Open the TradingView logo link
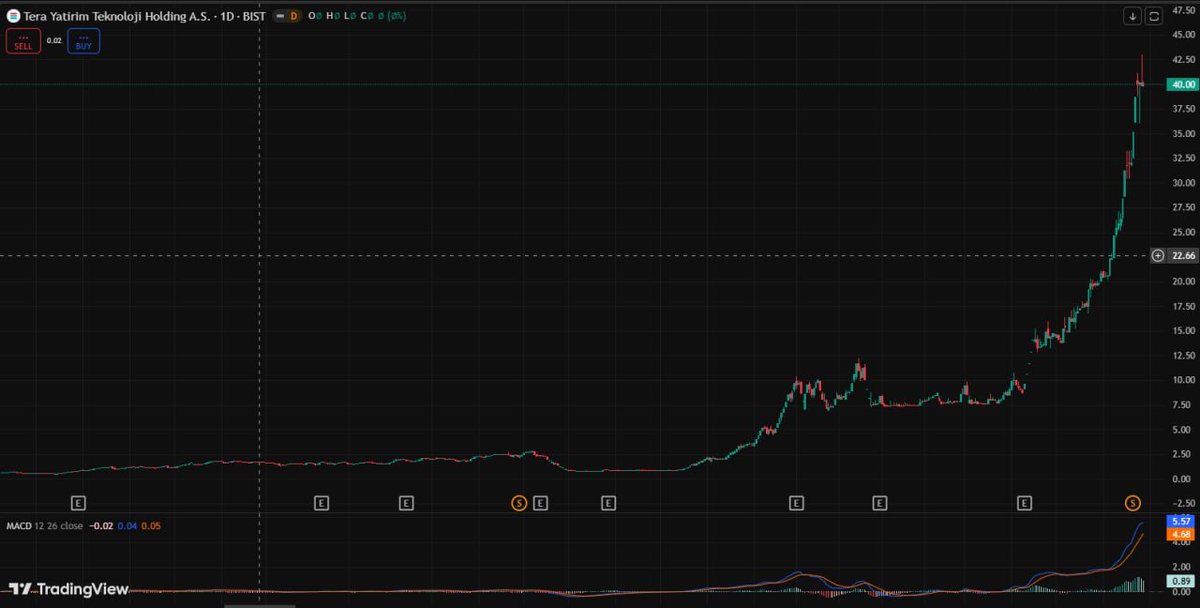Viewport: 1200px width, 608px height. tap(68, 589)
